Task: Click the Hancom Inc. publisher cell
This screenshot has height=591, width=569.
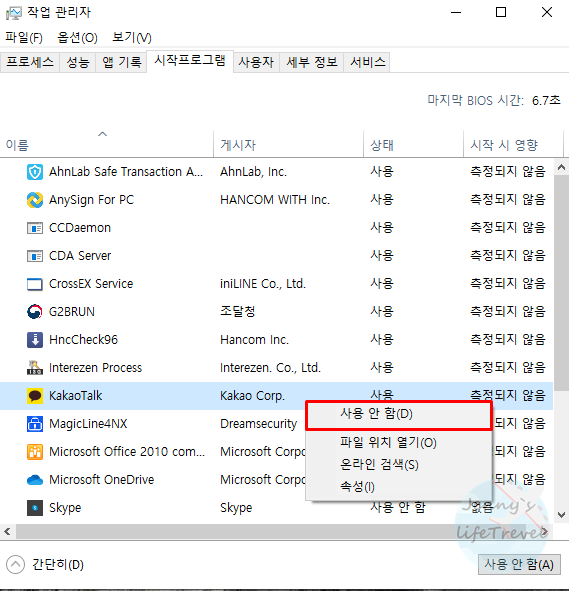Action: [254, 340]
